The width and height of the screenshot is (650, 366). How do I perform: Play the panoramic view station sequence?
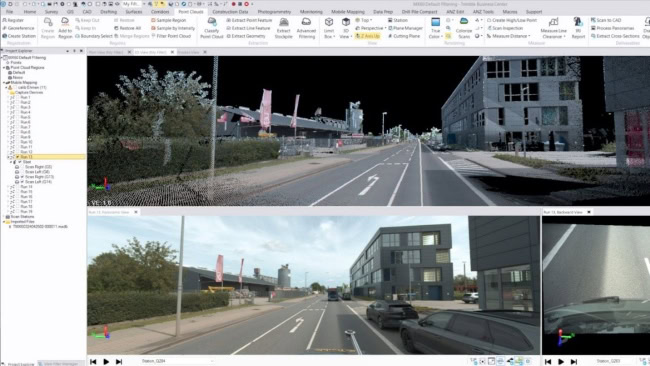pos(106,361)
